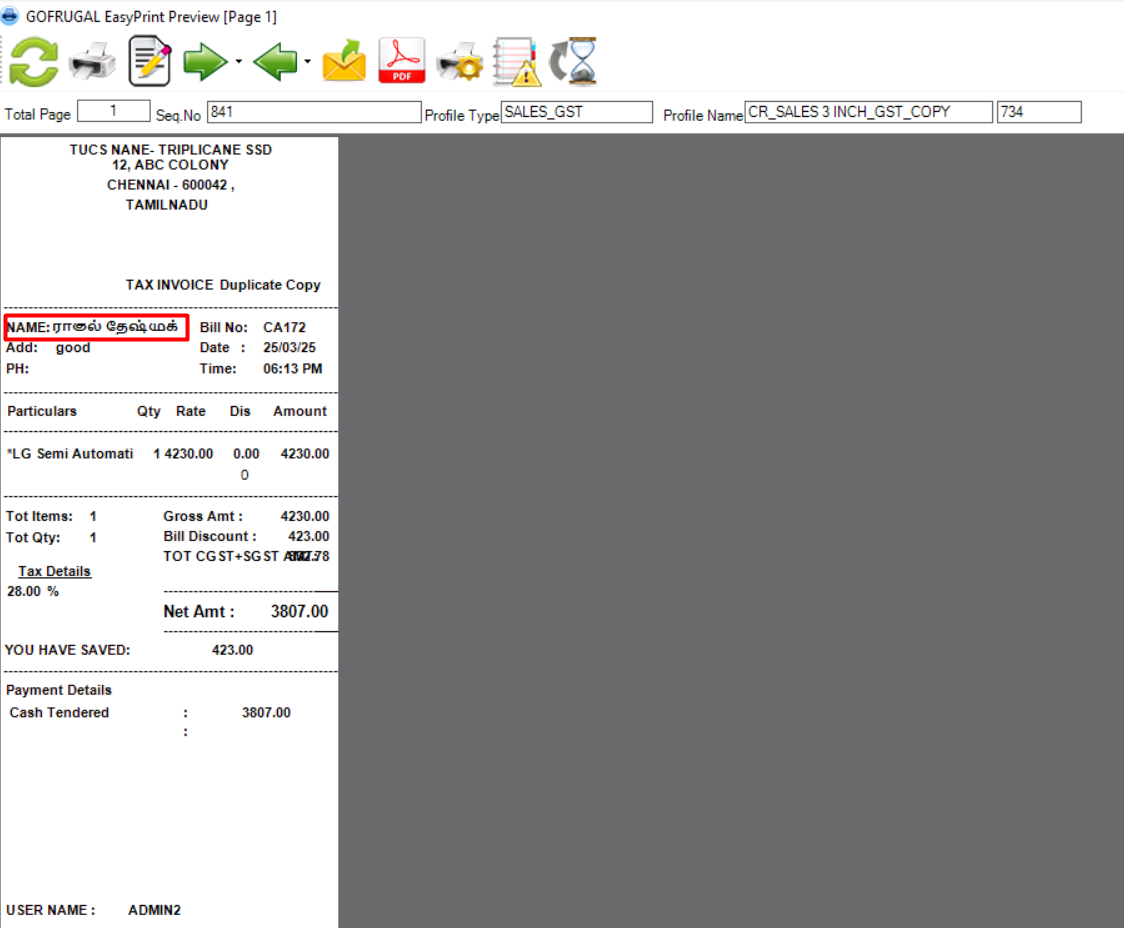Image resolution: width=1124 pixels, height=928 pixels.
Task: Go to previous page green arrow
Action: [275, 62]
